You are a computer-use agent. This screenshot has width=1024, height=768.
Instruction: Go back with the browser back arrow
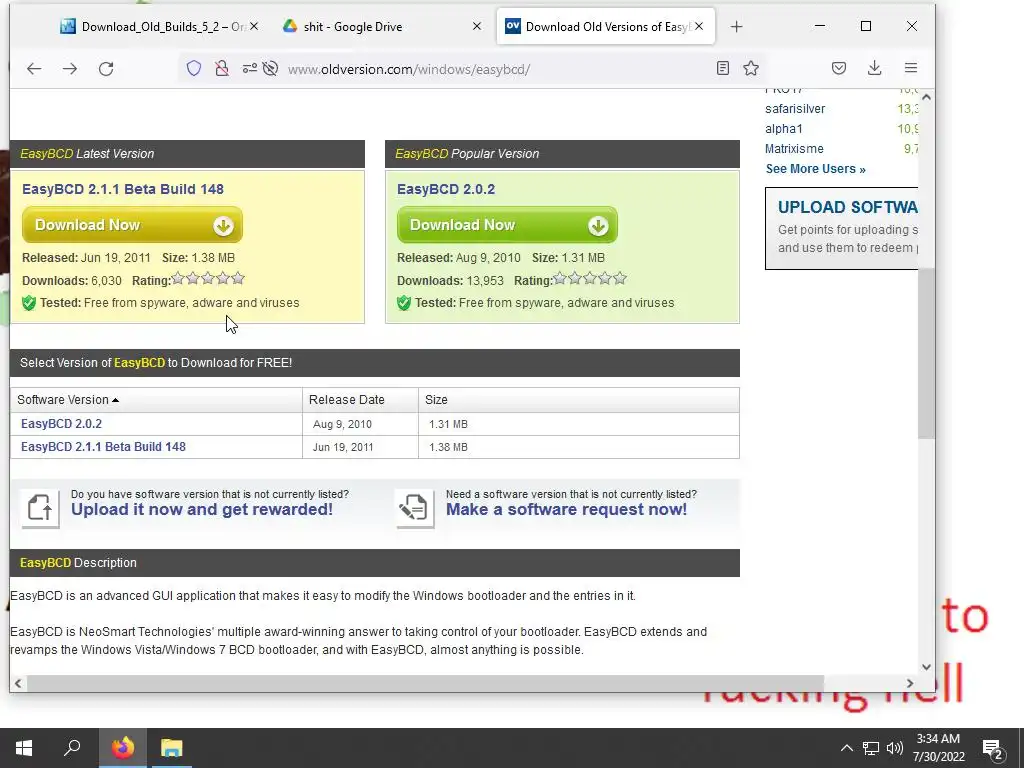tap(34, 69)
